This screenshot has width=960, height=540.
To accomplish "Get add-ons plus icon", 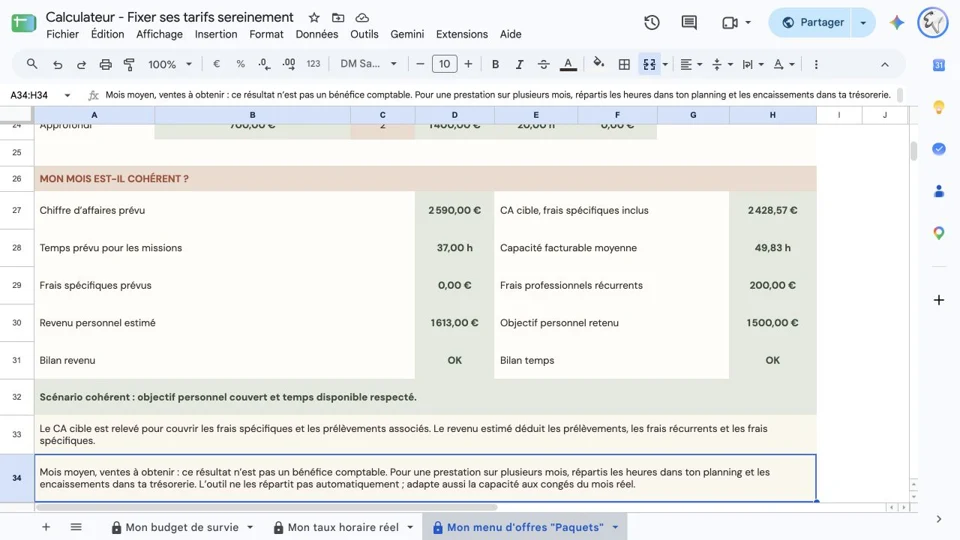I will pos(939,300).
